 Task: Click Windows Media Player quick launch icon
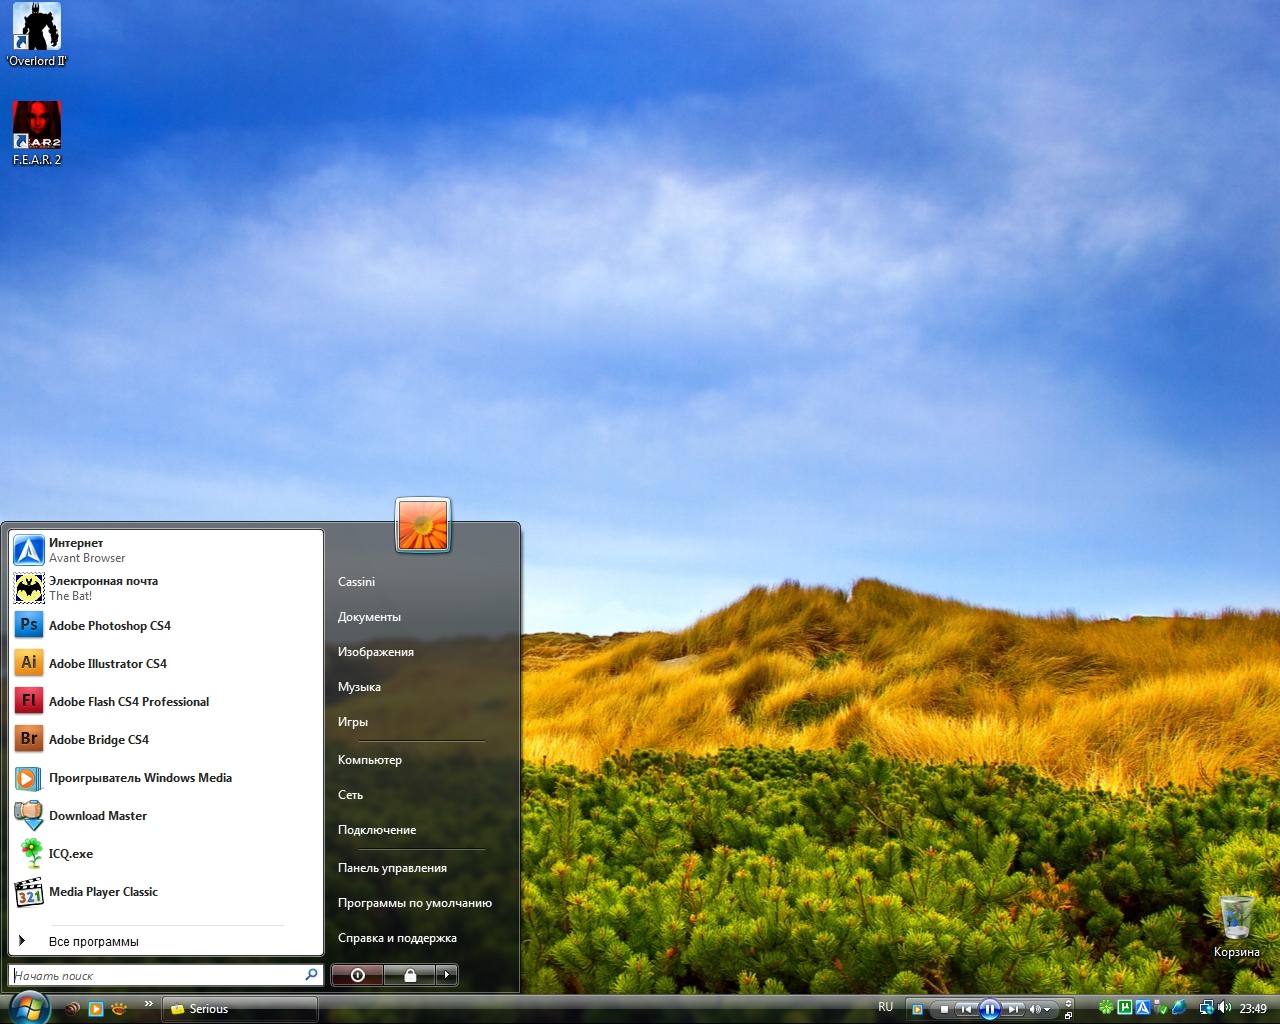pyautogui.click(x=96, y=1009)
